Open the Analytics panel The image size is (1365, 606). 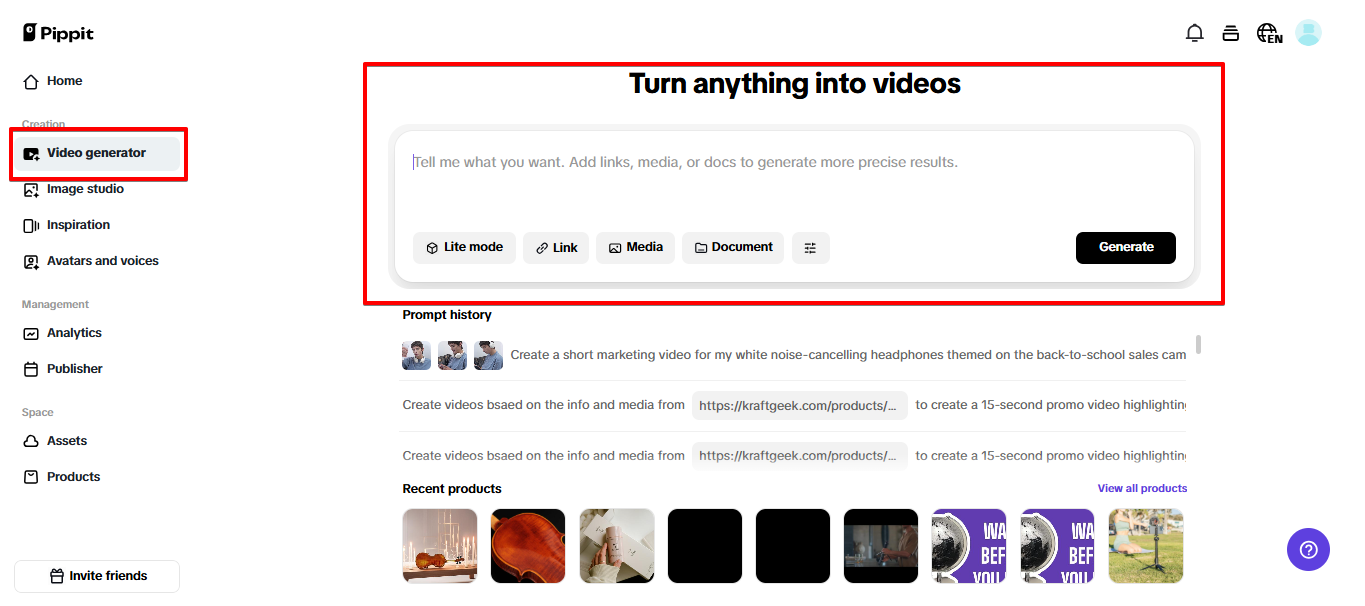point(74,332)
